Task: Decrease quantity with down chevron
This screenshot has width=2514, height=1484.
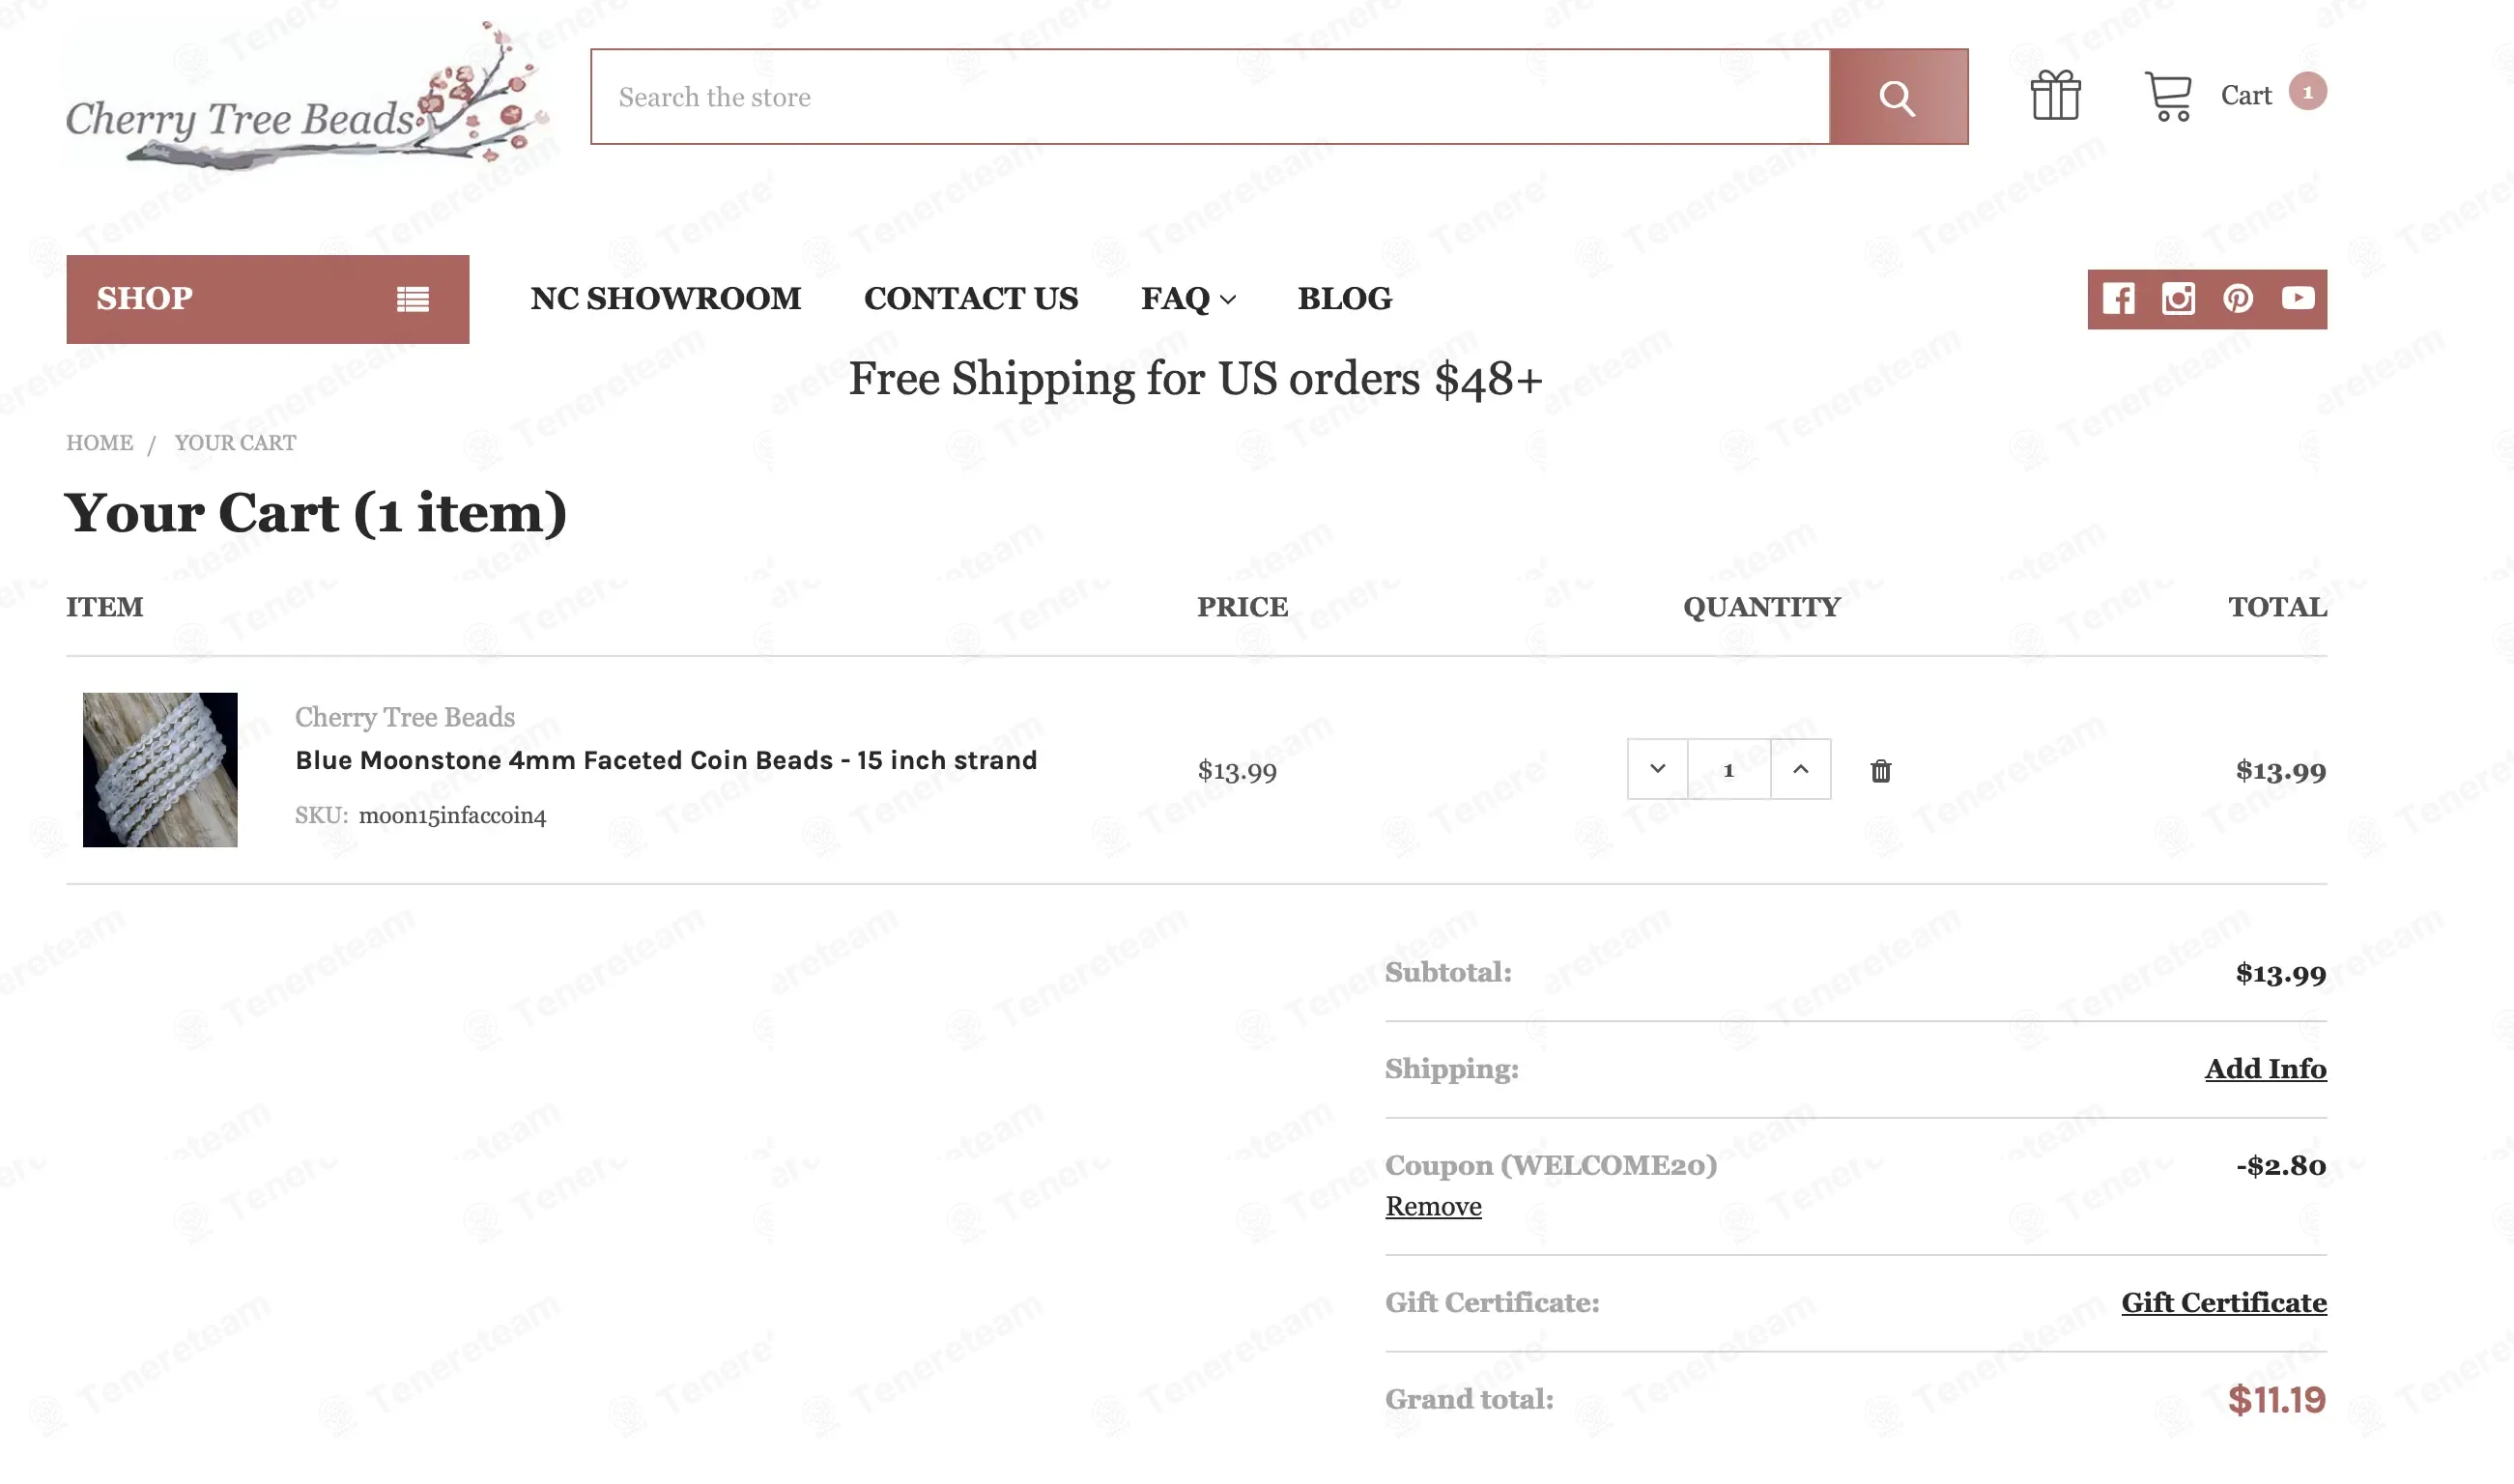Action: pos(1657,769)
